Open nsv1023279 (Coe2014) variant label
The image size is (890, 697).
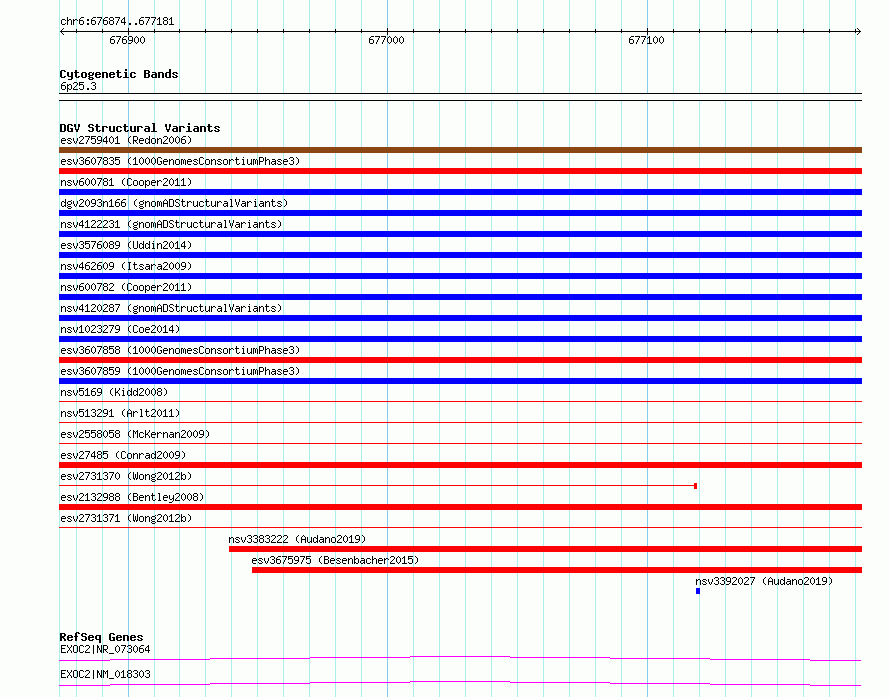(120, 329)
